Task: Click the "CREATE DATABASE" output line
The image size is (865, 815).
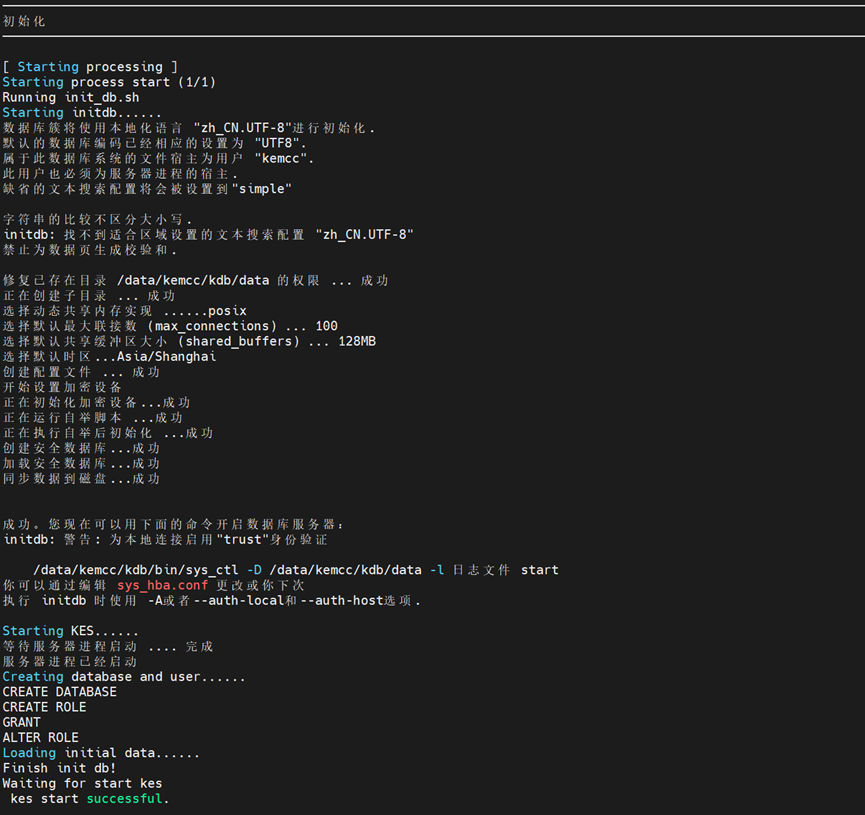Action: coord(60,692)
